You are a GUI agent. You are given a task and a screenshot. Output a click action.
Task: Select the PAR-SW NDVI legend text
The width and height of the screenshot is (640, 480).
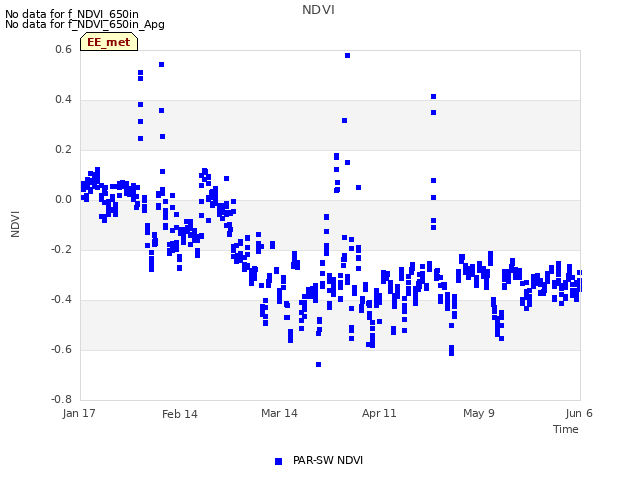328,460
